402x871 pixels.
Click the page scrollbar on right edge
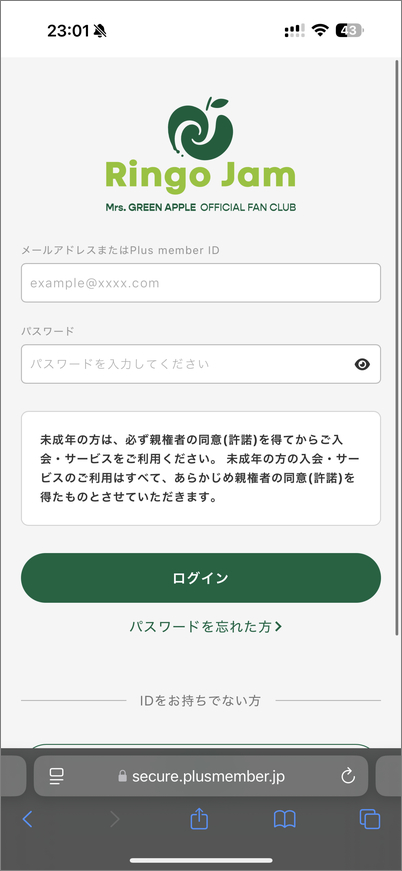[398, 346]
